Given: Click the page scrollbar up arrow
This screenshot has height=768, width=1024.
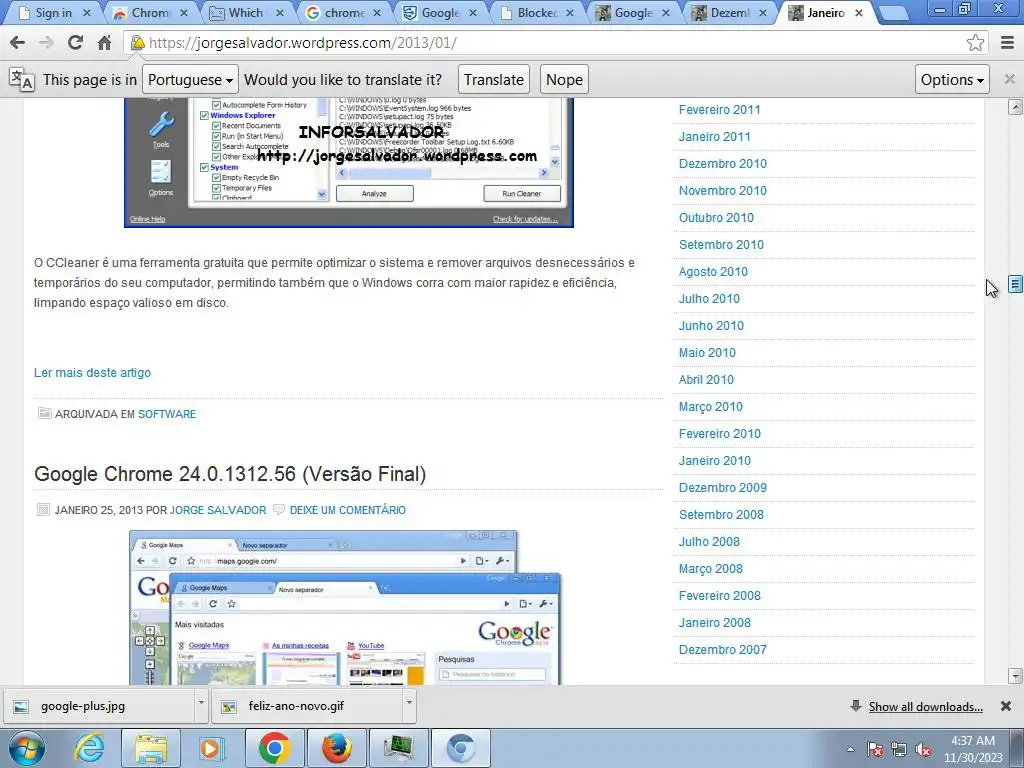Looking at the screenshot, I should [1015, 107].
